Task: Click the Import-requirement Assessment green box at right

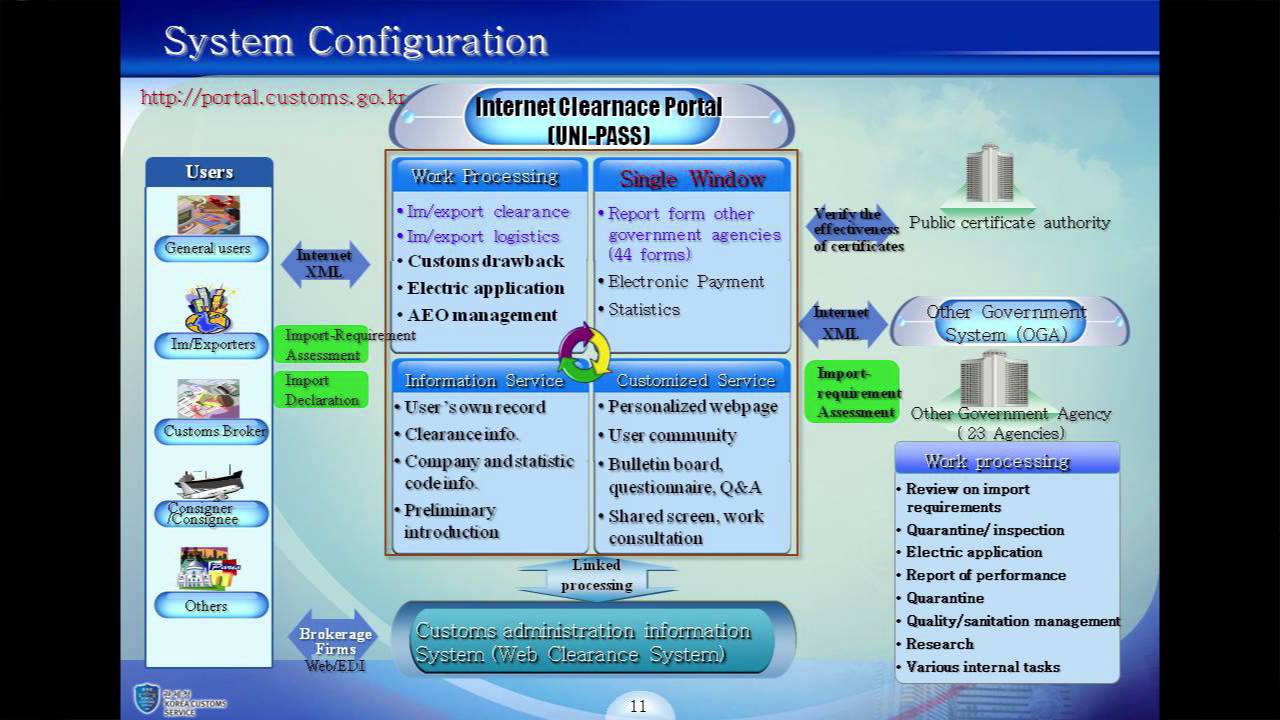Action: [852, 392]
